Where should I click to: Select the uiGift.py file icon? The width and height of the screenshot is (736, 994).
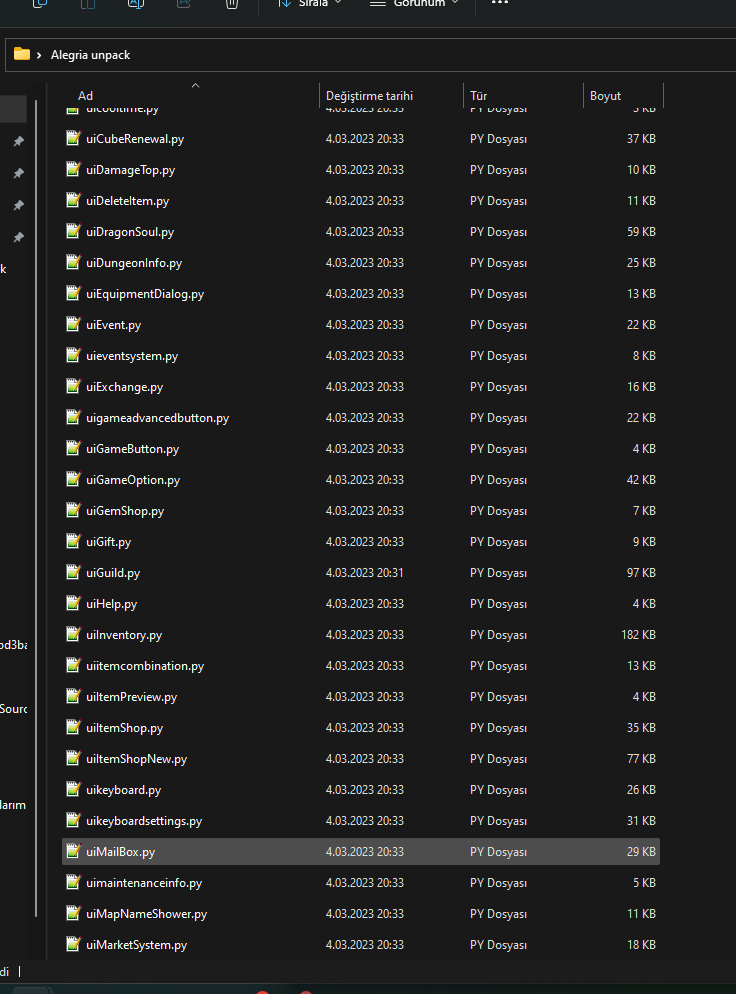[74, 541]
